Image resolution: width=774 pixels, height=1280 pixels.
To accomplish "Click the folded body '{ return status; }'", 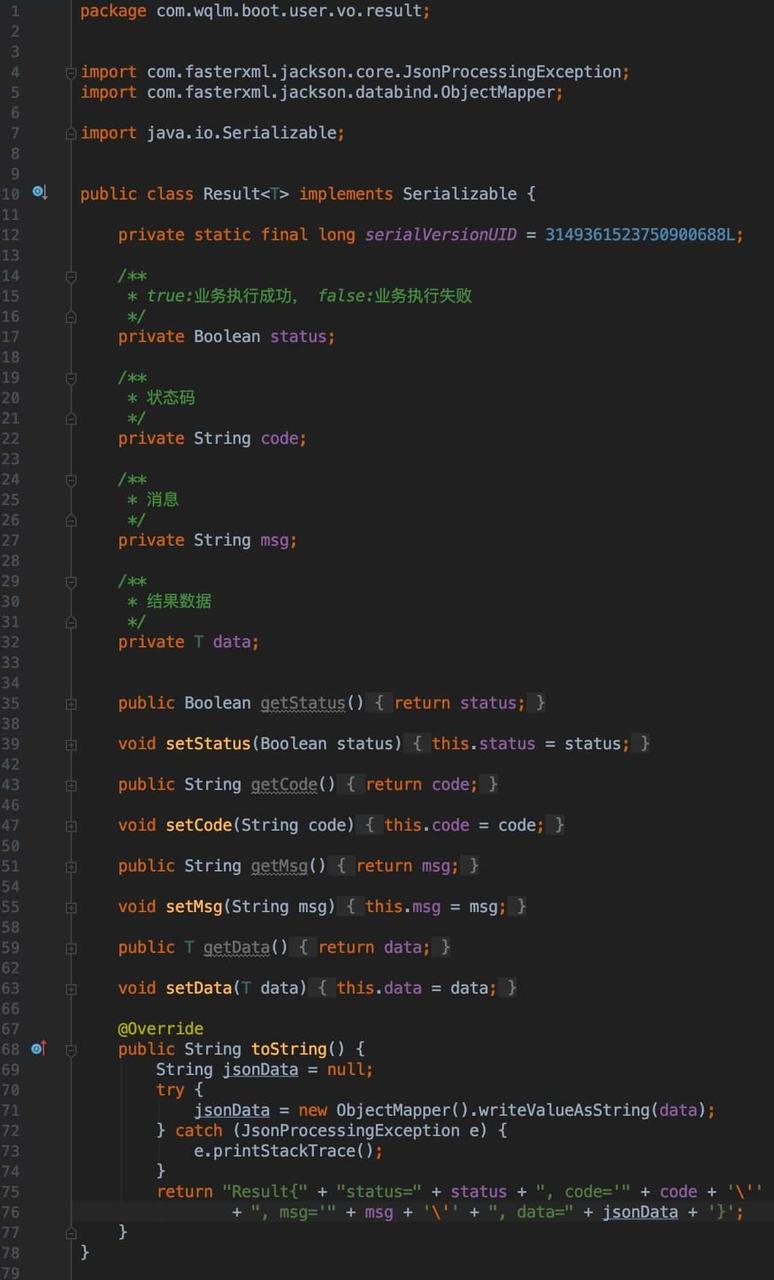I will (460, 703).
